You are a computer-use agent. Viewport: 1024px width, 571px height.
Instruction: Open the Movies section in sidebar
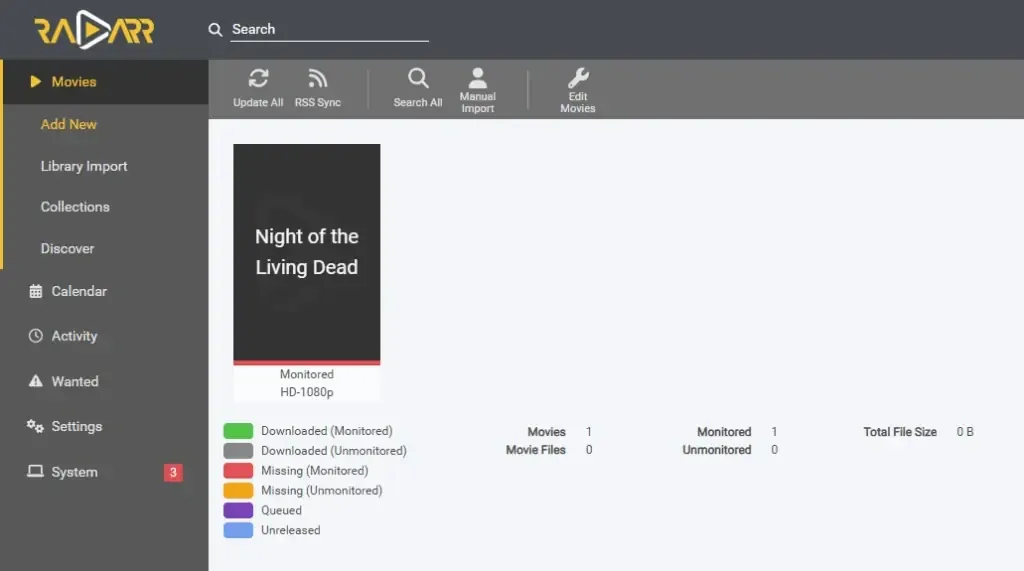pyautogui.click(x=74, y=82)
